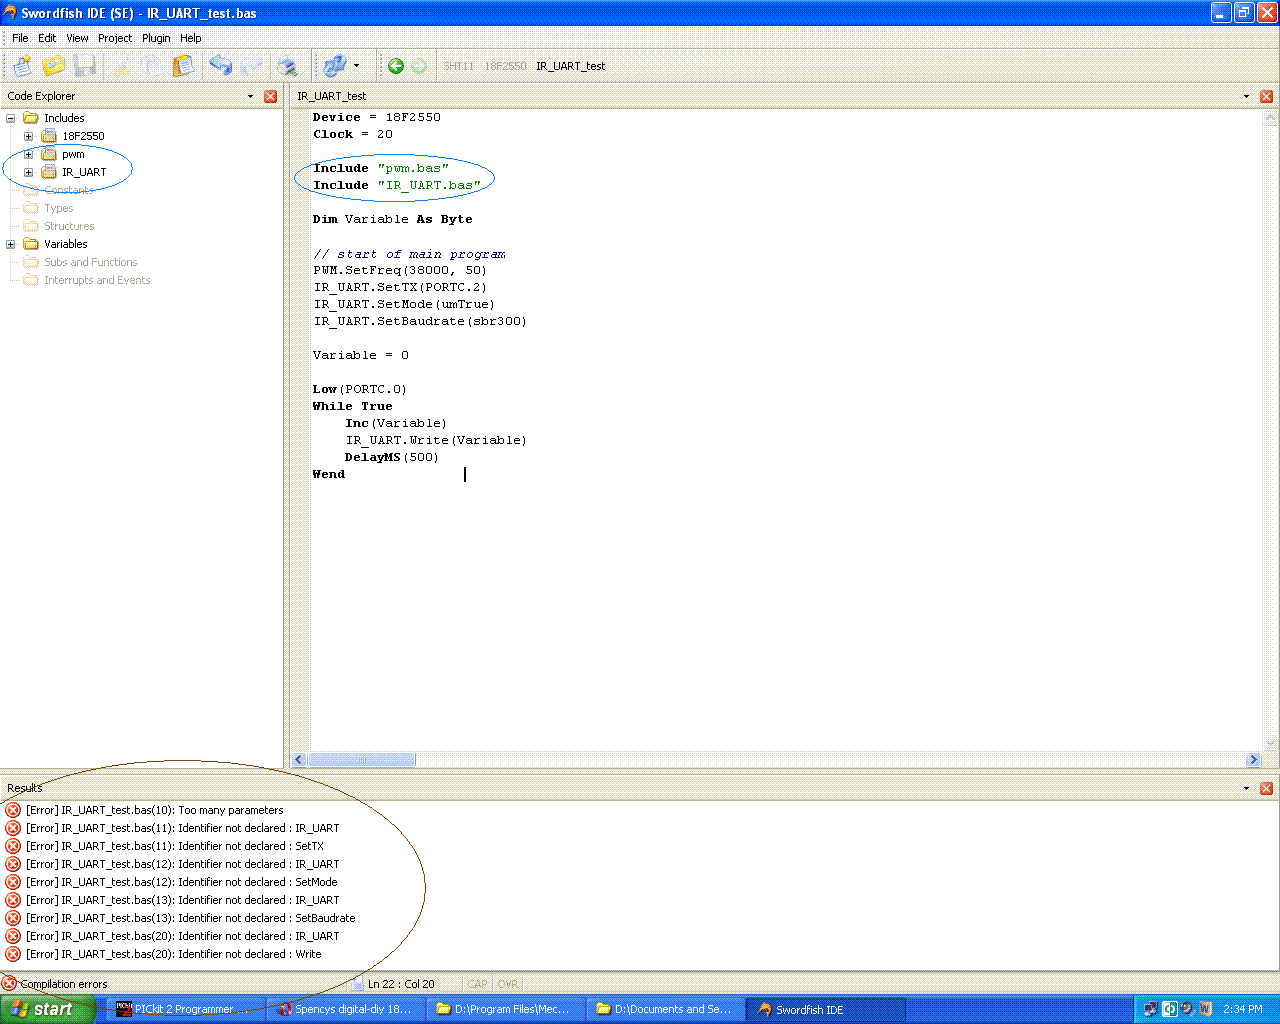Viewport: 1280px width, 1024px height.
Task: Click the editor horizontal scroll right arrow
Action: tap(1253, 760)
